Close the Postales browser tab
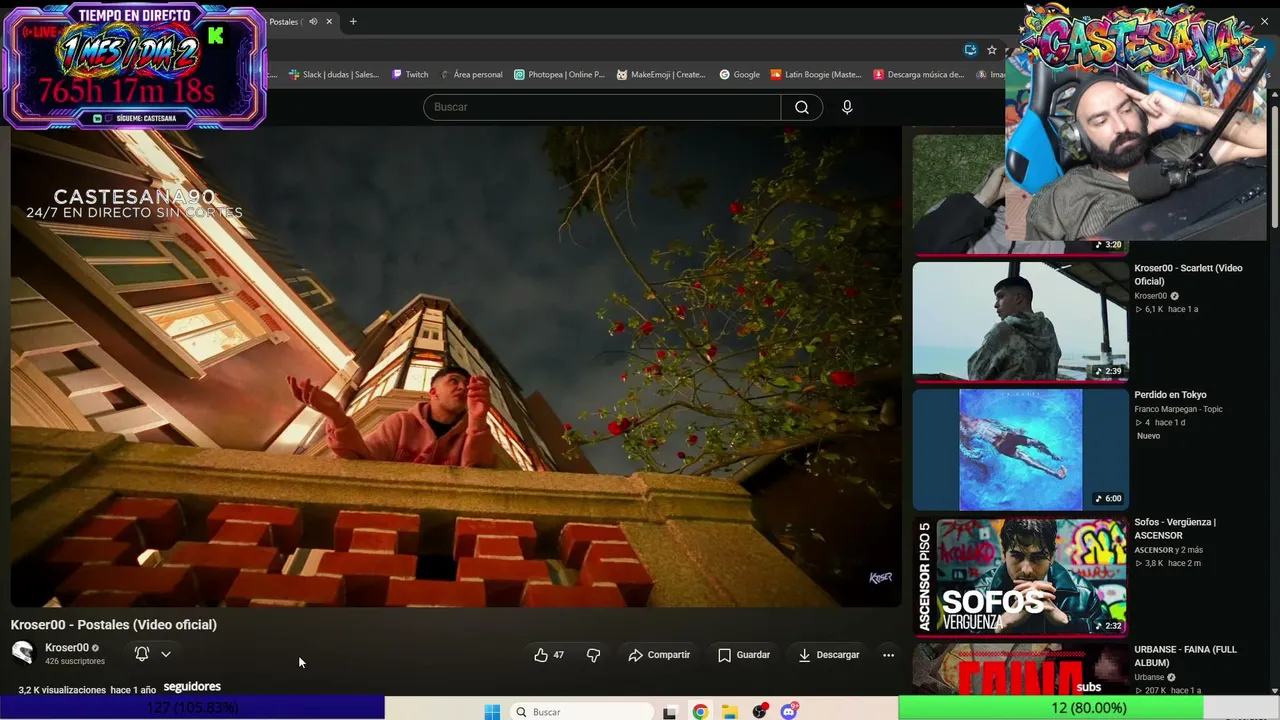 (x=329, y=21)
